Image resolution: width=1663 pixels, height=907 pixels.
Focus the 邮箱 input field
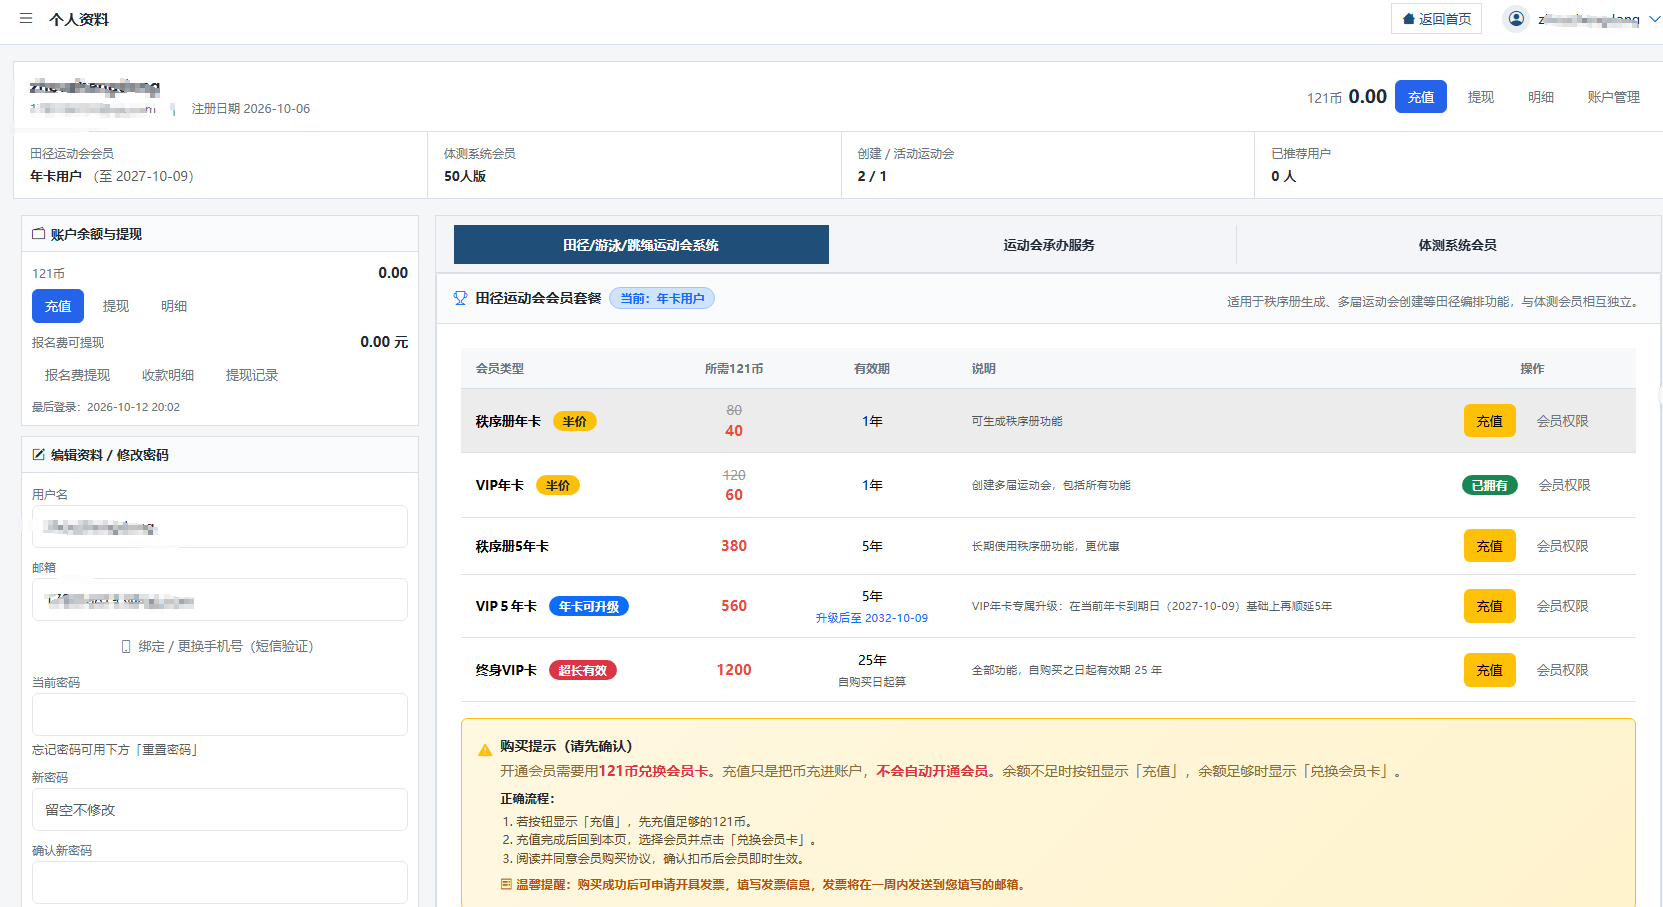[220, 600]
